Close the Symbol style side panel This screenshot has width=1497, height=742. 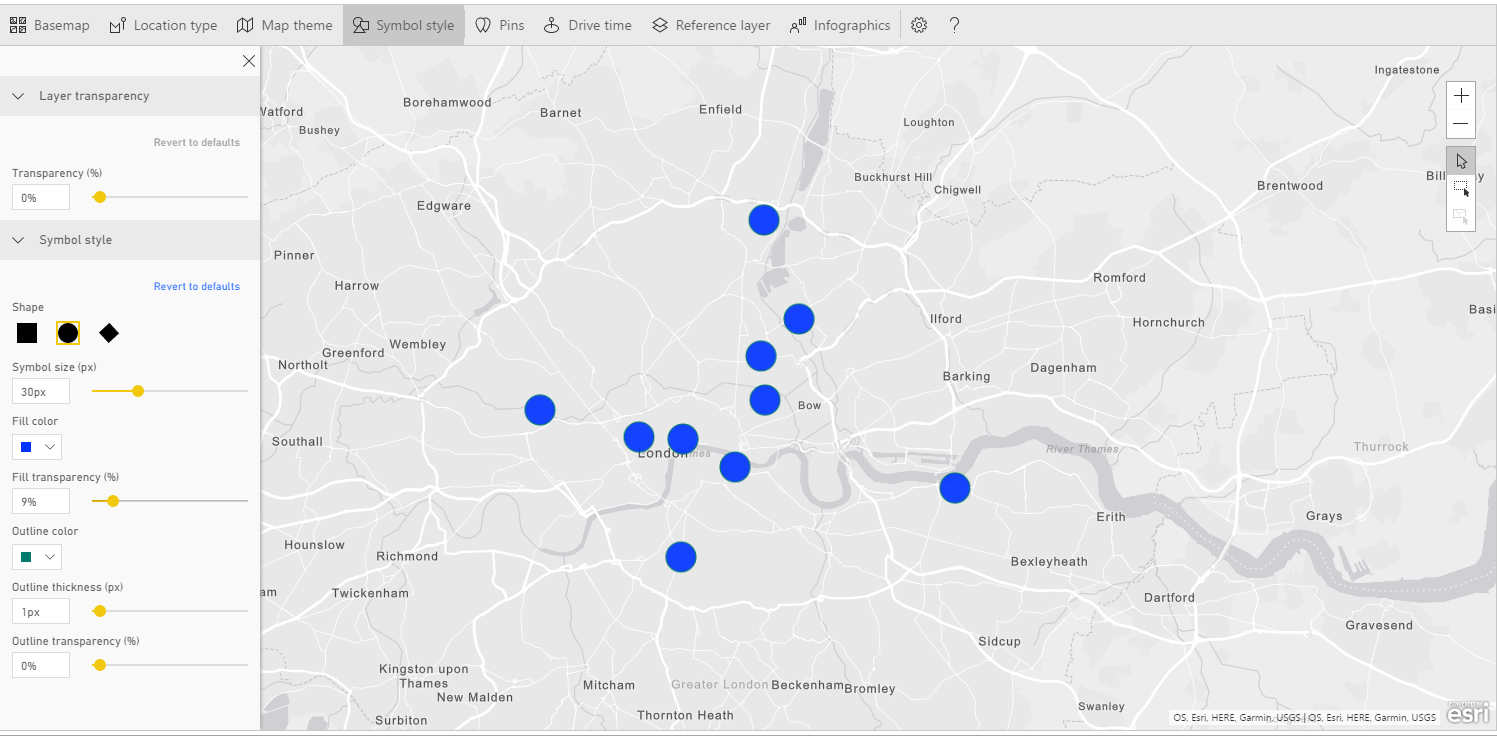click(249, 61)
